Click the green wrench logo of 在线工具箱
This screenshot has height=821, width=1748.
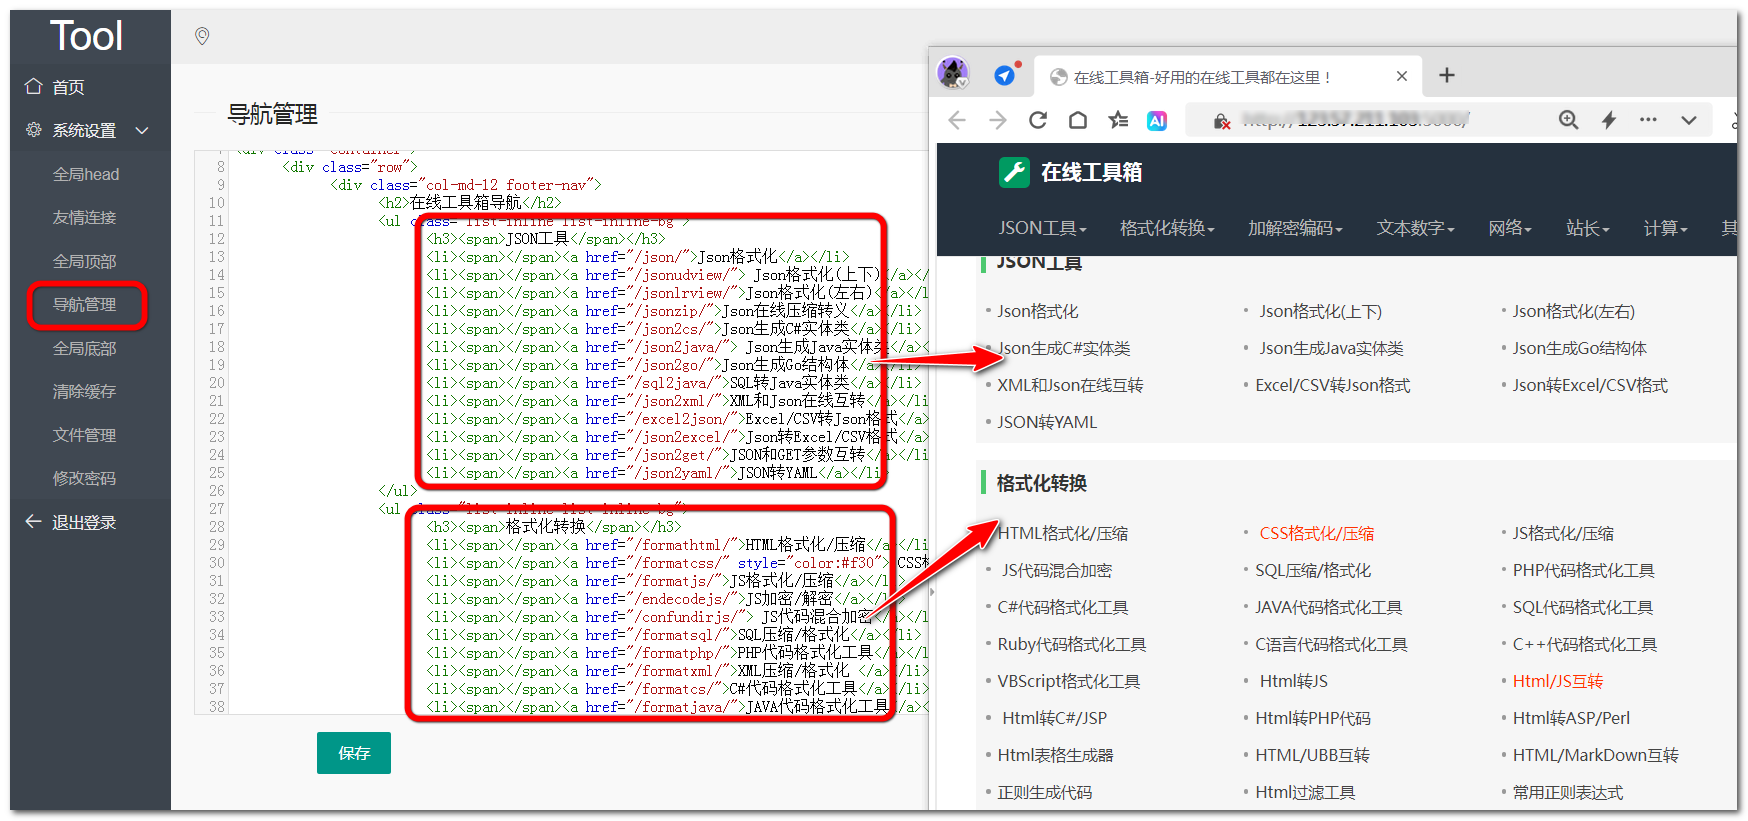point(1014,172)
